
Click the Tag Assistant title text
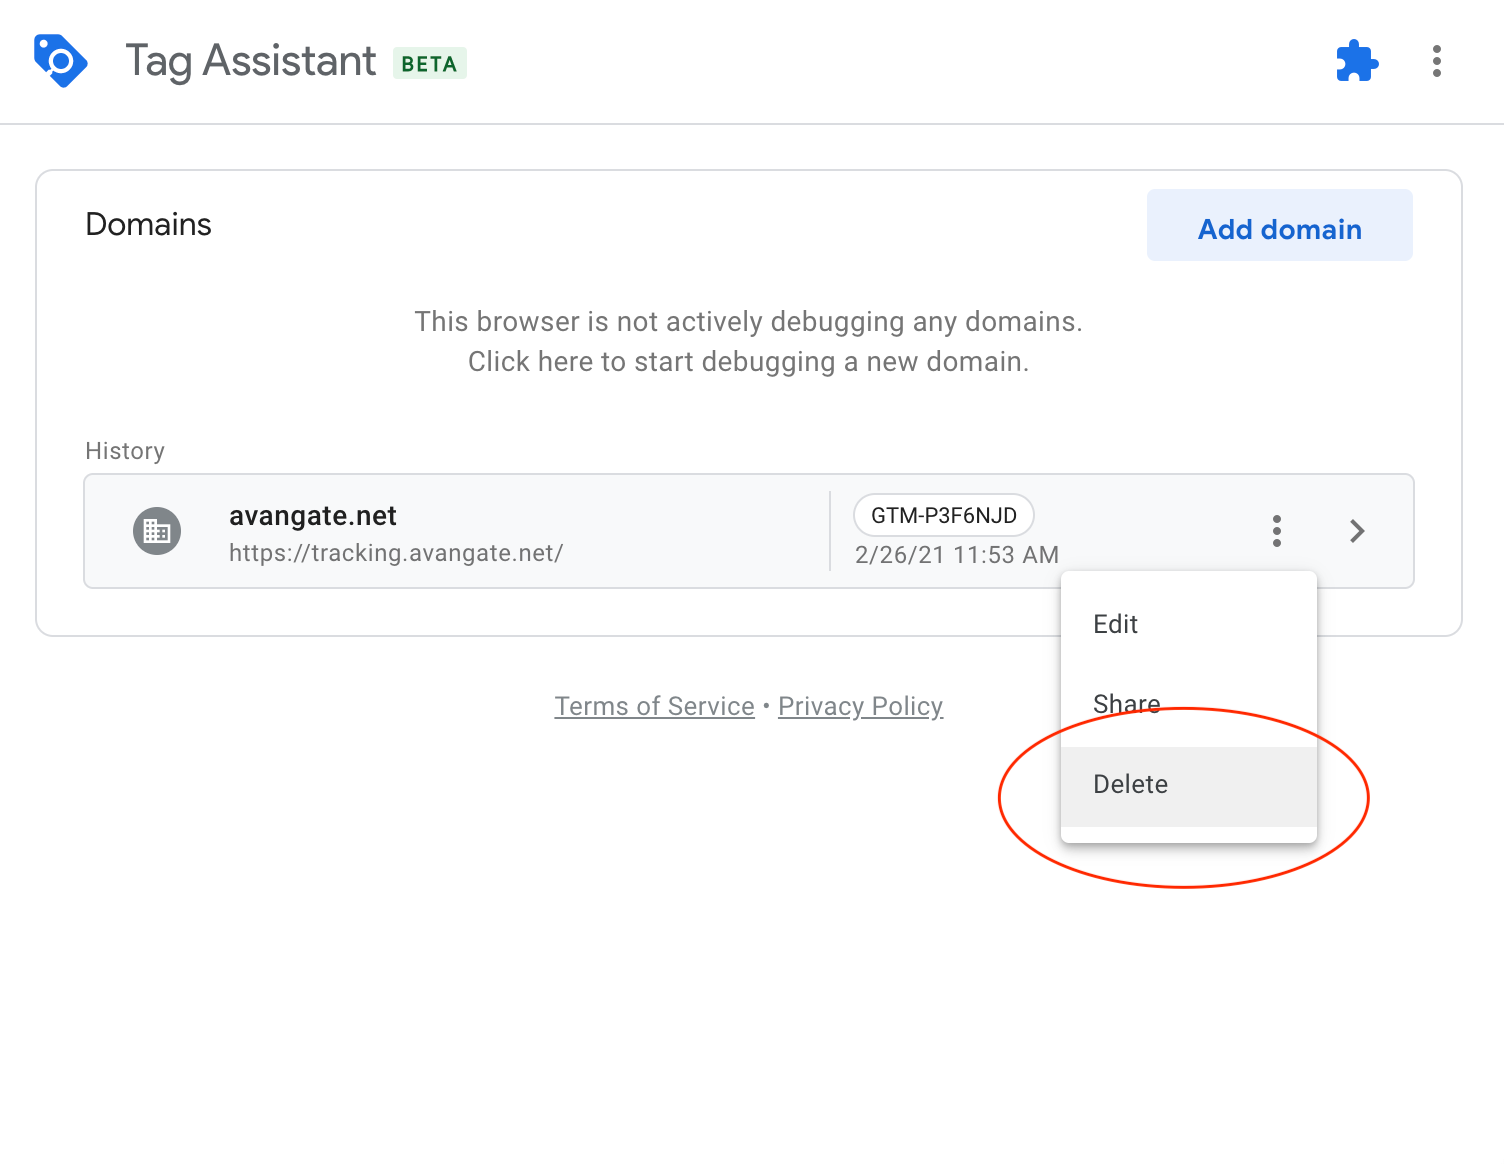[x=250, y=61]
